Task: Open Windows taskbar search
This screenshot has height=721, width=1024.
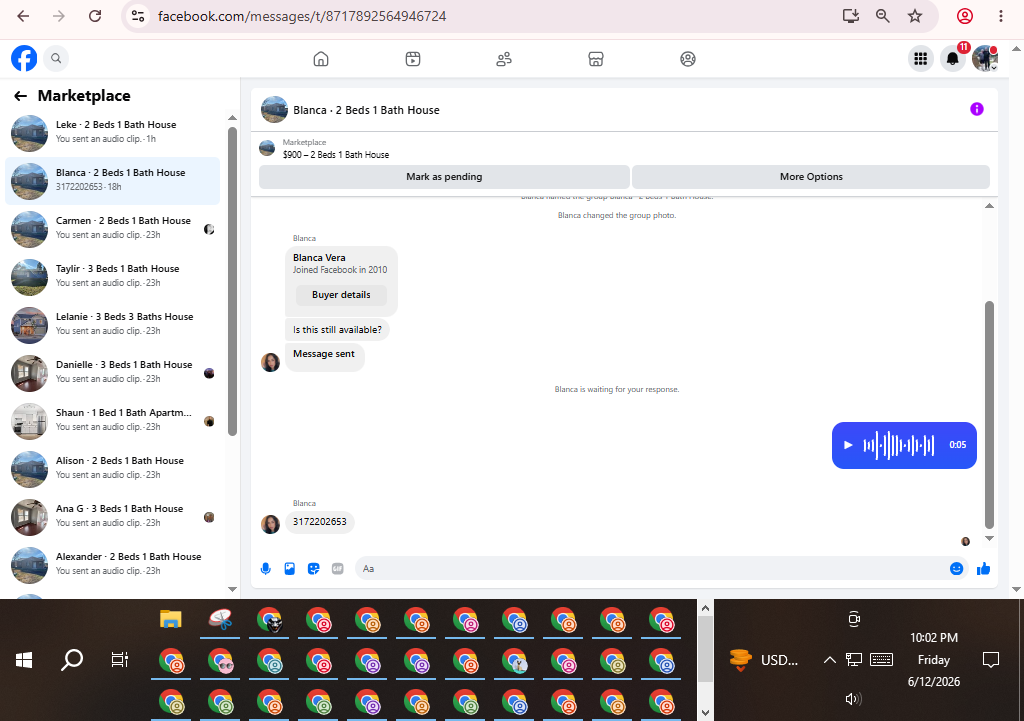Action: 72,660
